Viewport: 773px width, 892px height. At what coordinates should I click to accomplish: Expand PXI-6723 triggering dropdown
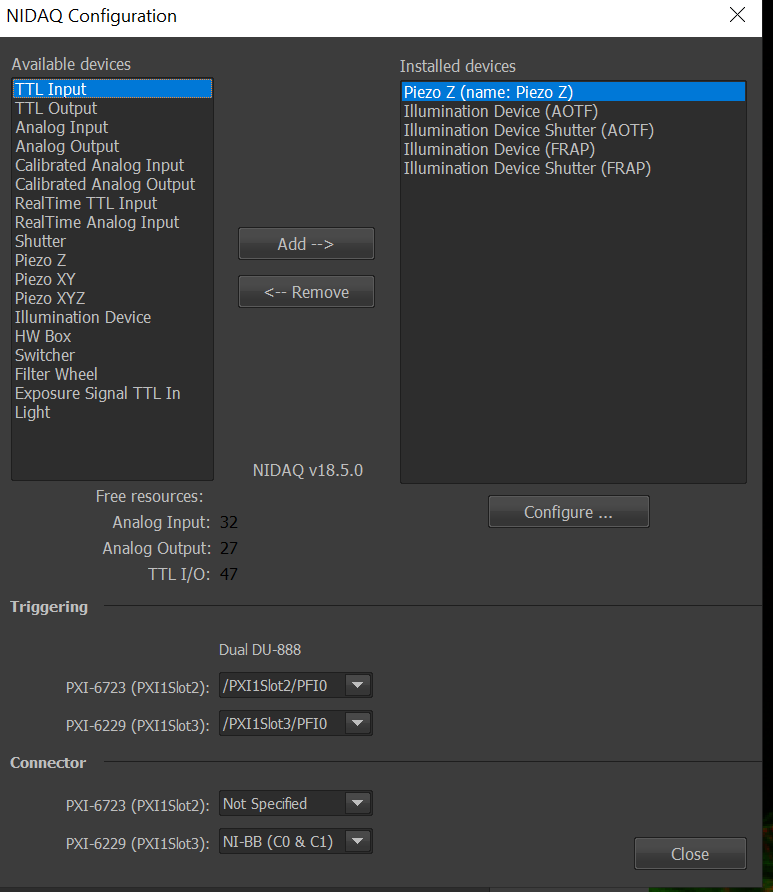pyautogui.click(x=357, y=685)
